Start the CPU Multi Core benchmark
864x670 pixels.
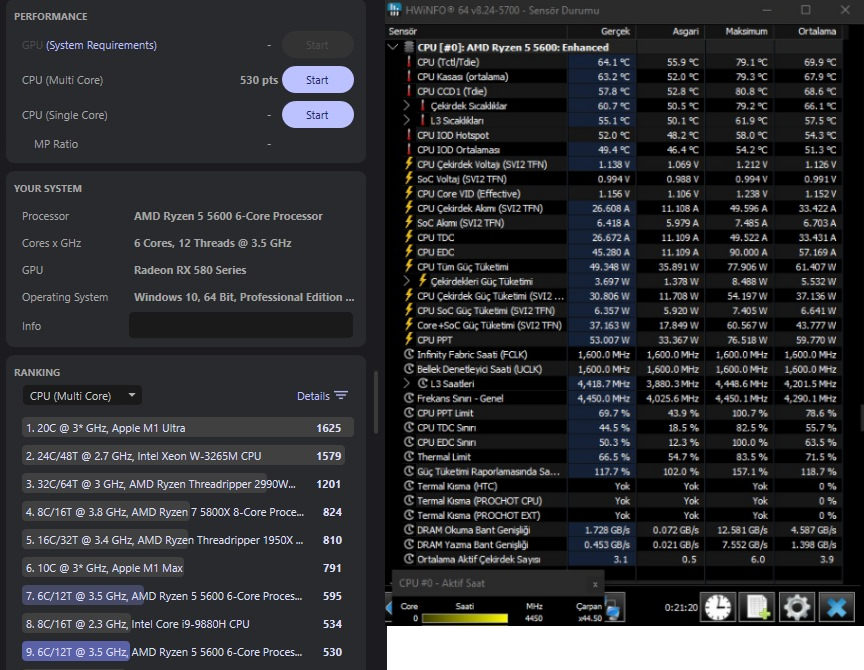pyautogui.click(x=317, y=80)
